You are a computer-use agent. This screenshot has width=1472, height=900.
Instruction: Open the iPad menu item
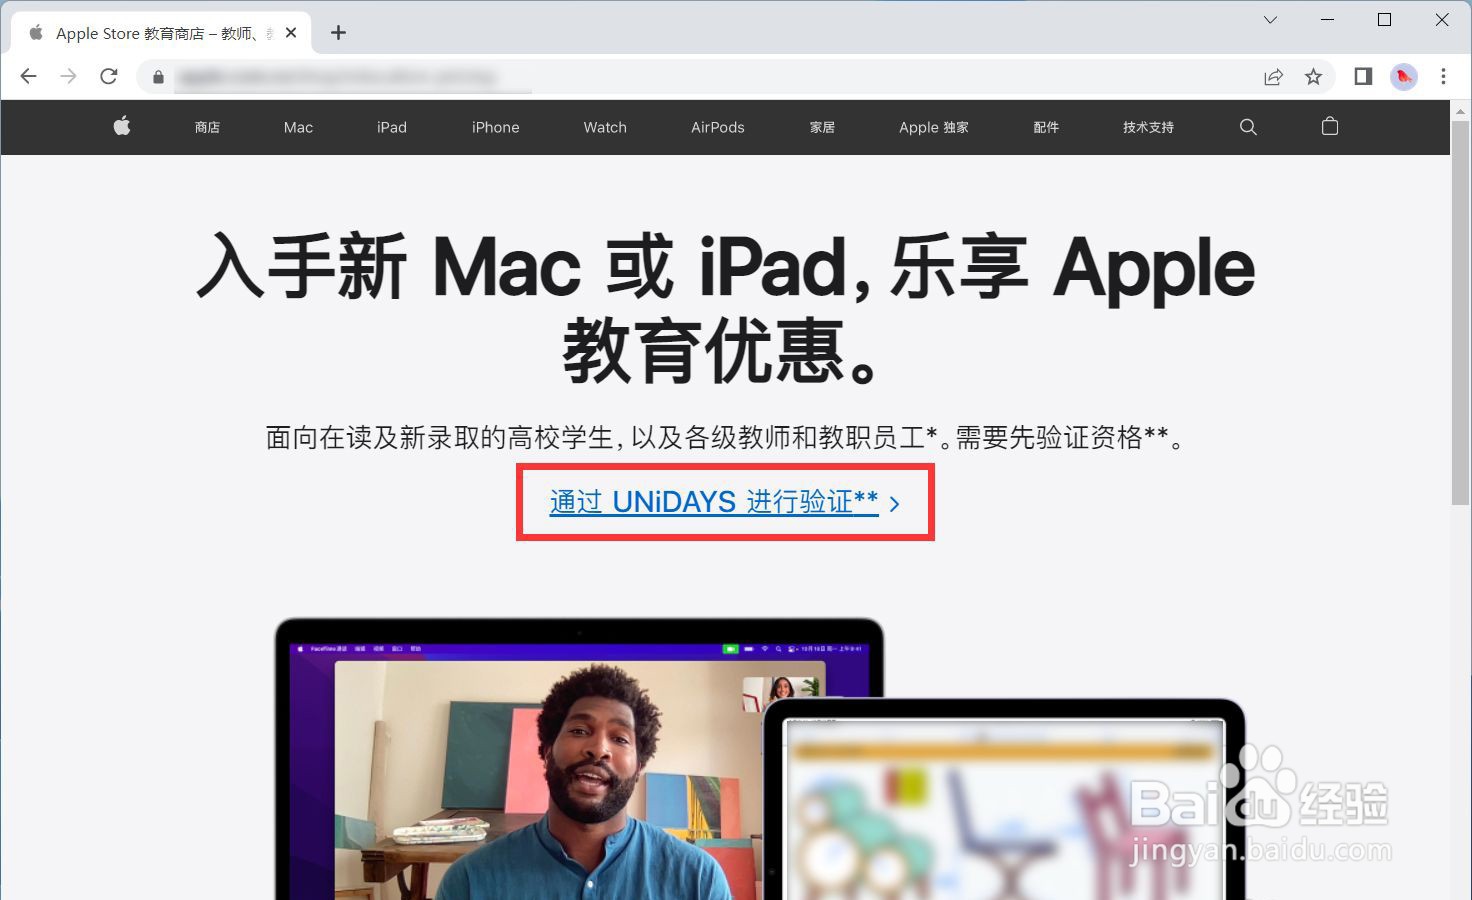[392, 127]
